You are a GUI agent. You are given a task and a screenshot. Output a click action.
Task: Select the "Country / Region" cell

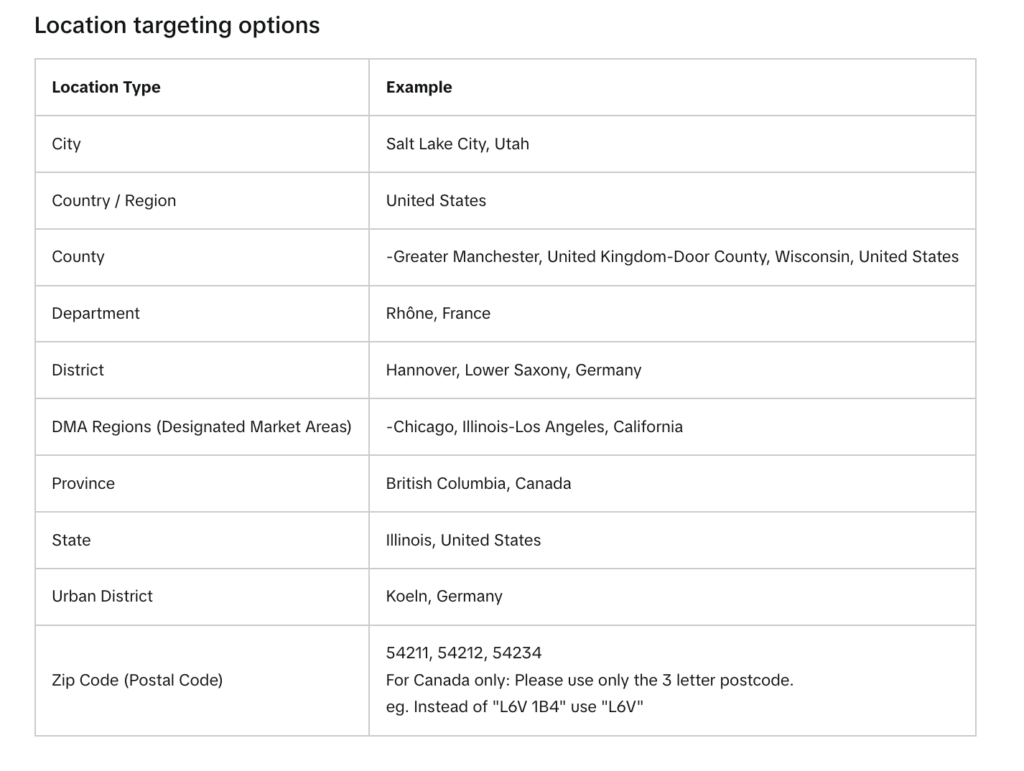click(x=114, y=200)
